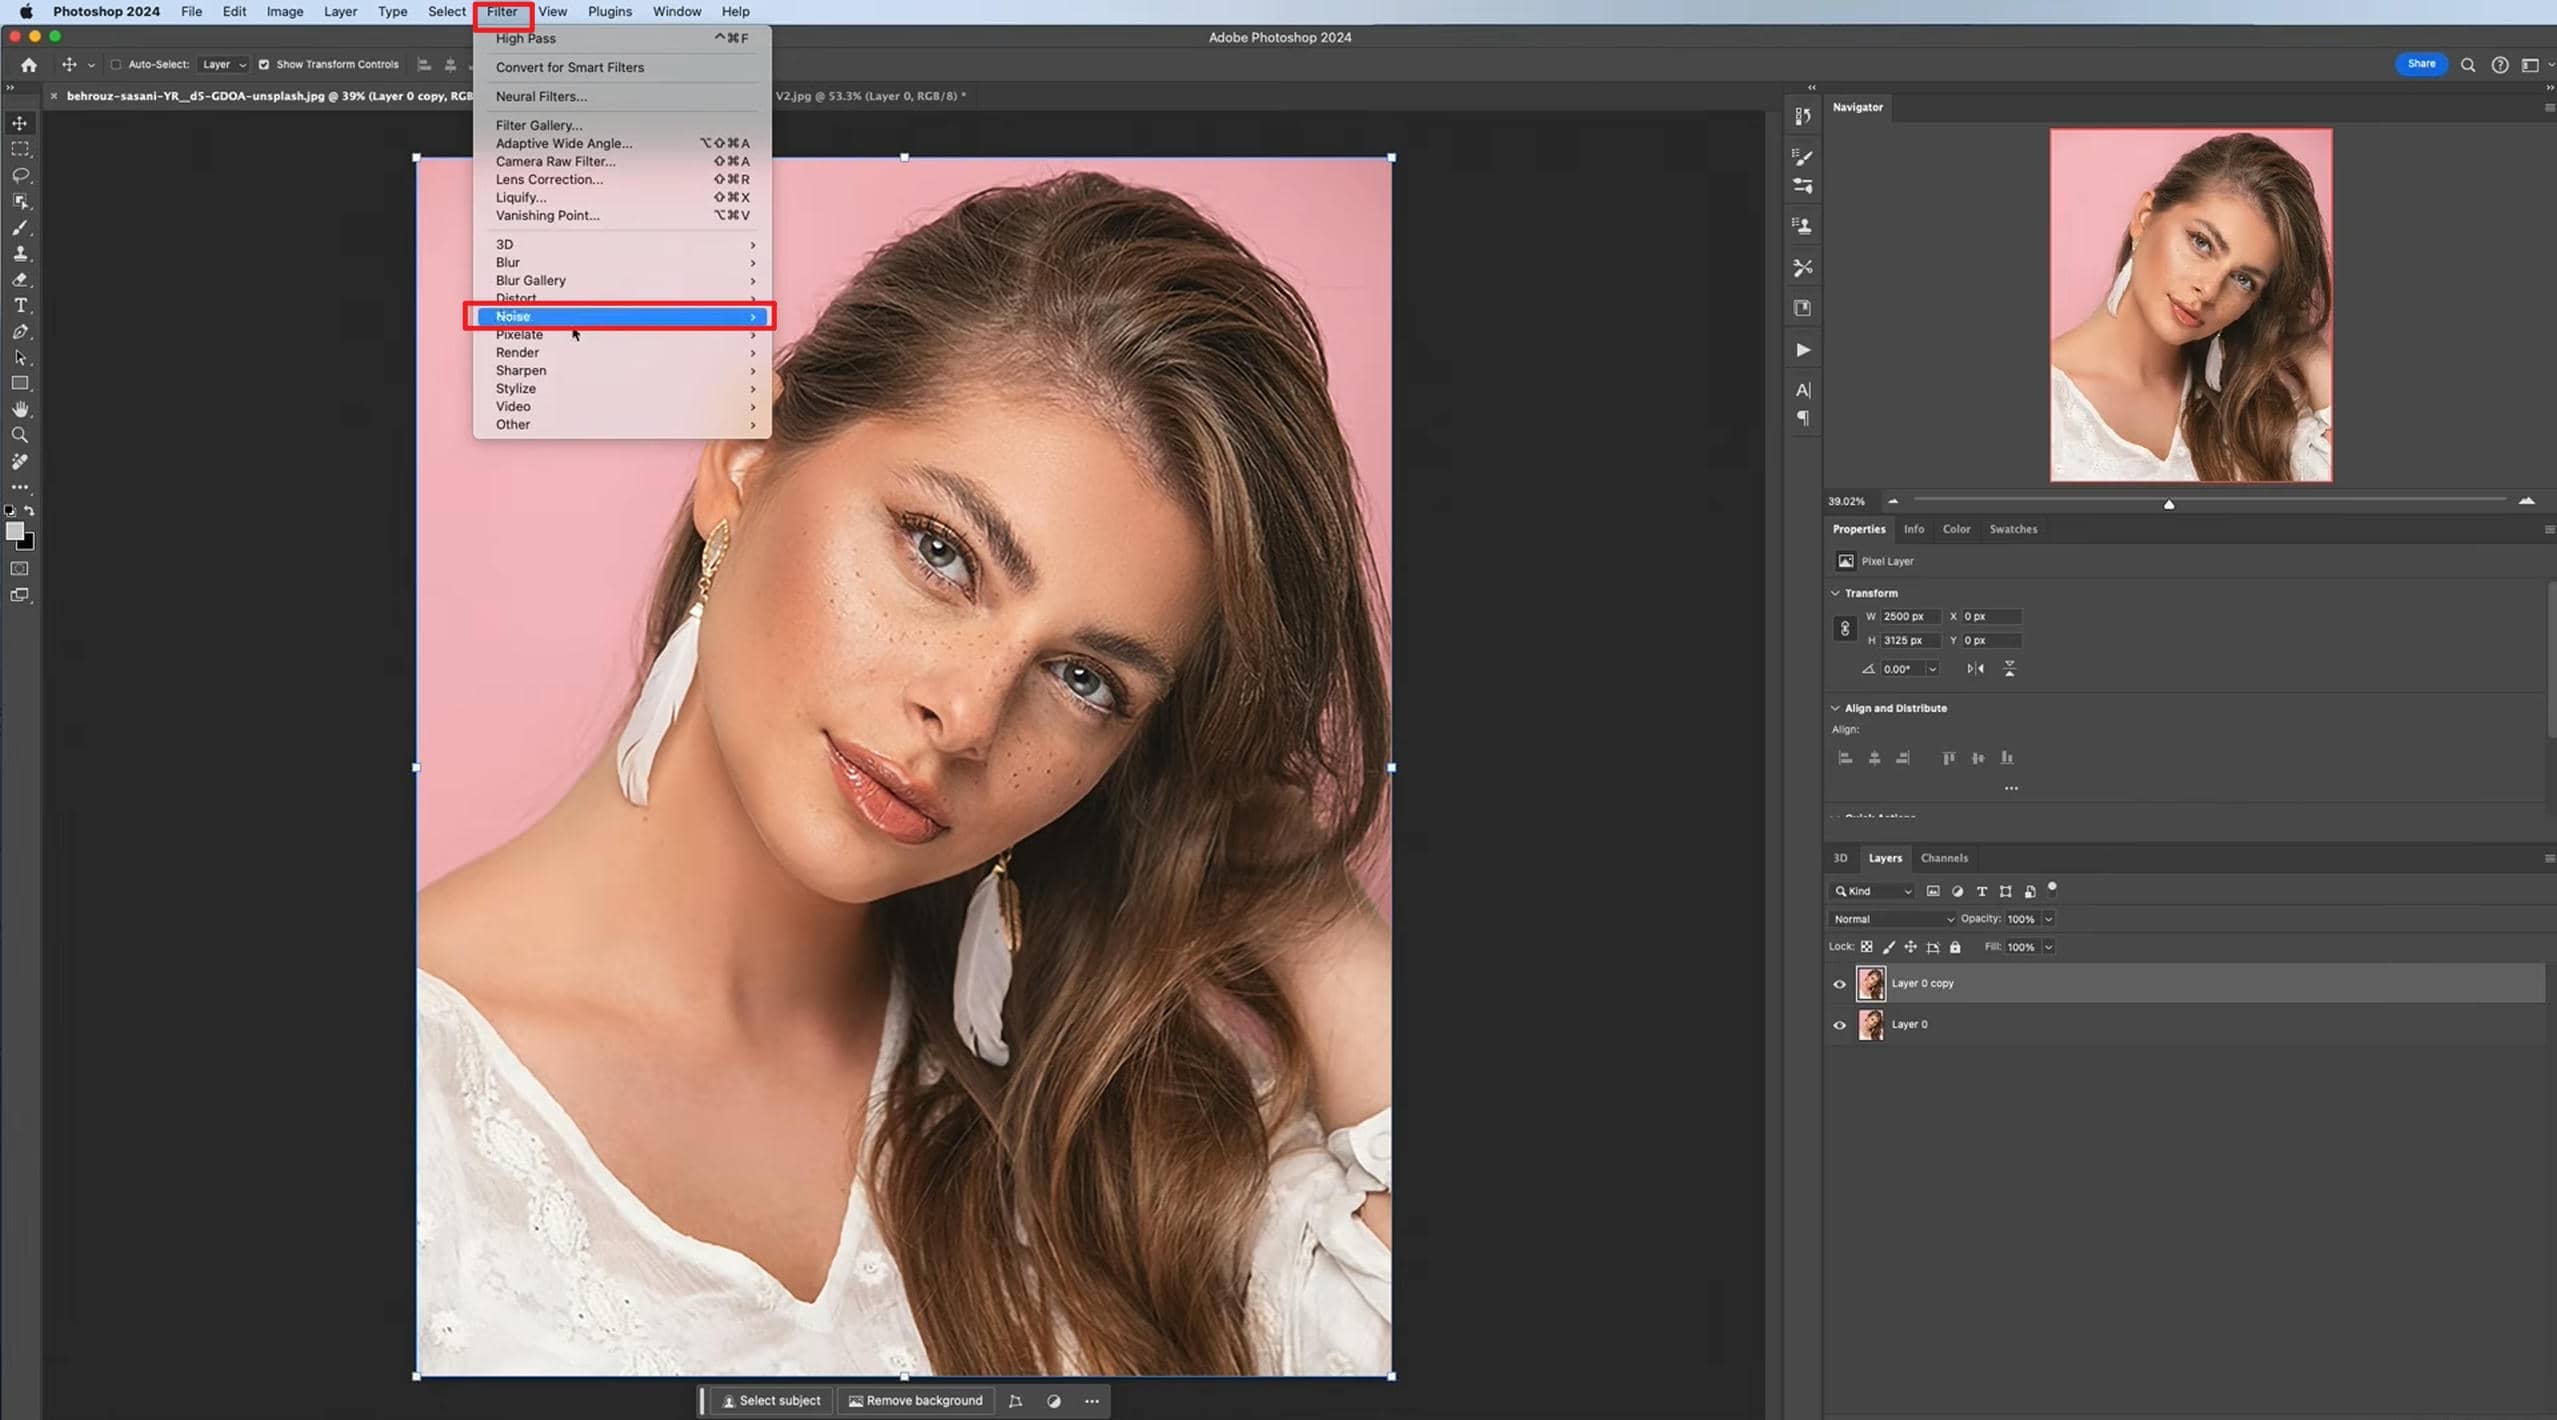Switch to the Channels tab
The image size is (2557, 1420).
coord(1943,858)
